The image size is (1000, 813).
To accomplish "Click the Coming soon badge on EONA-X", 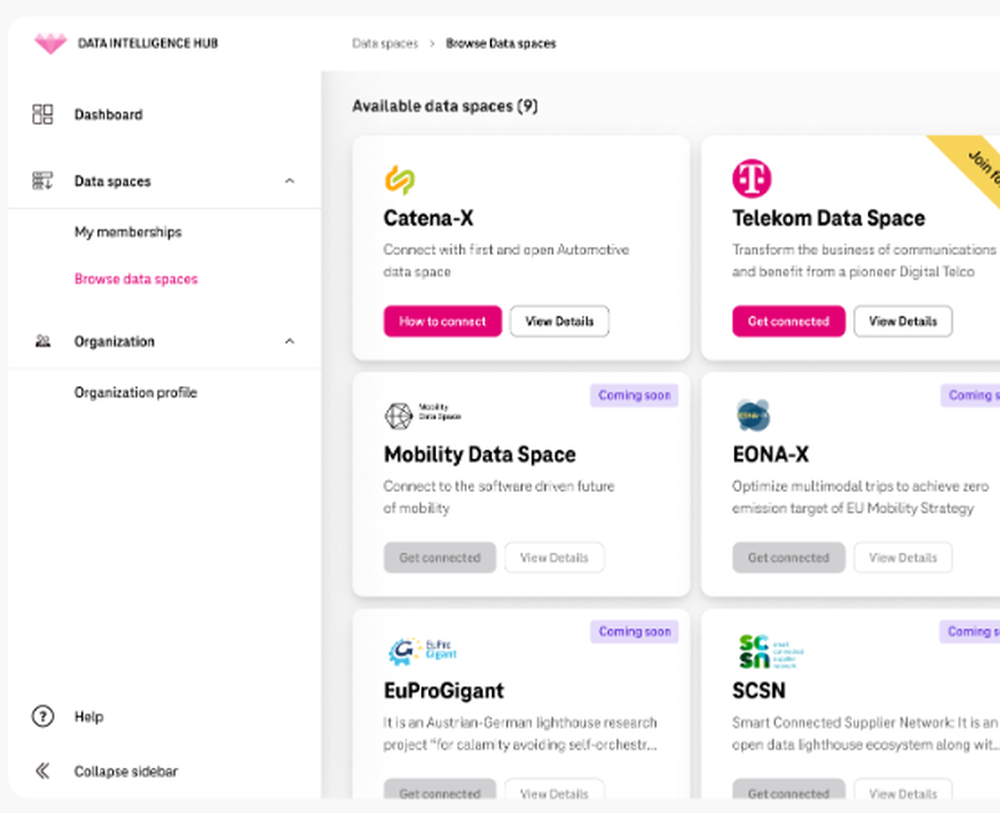I will pyautogui.click(x=970, y=395).
